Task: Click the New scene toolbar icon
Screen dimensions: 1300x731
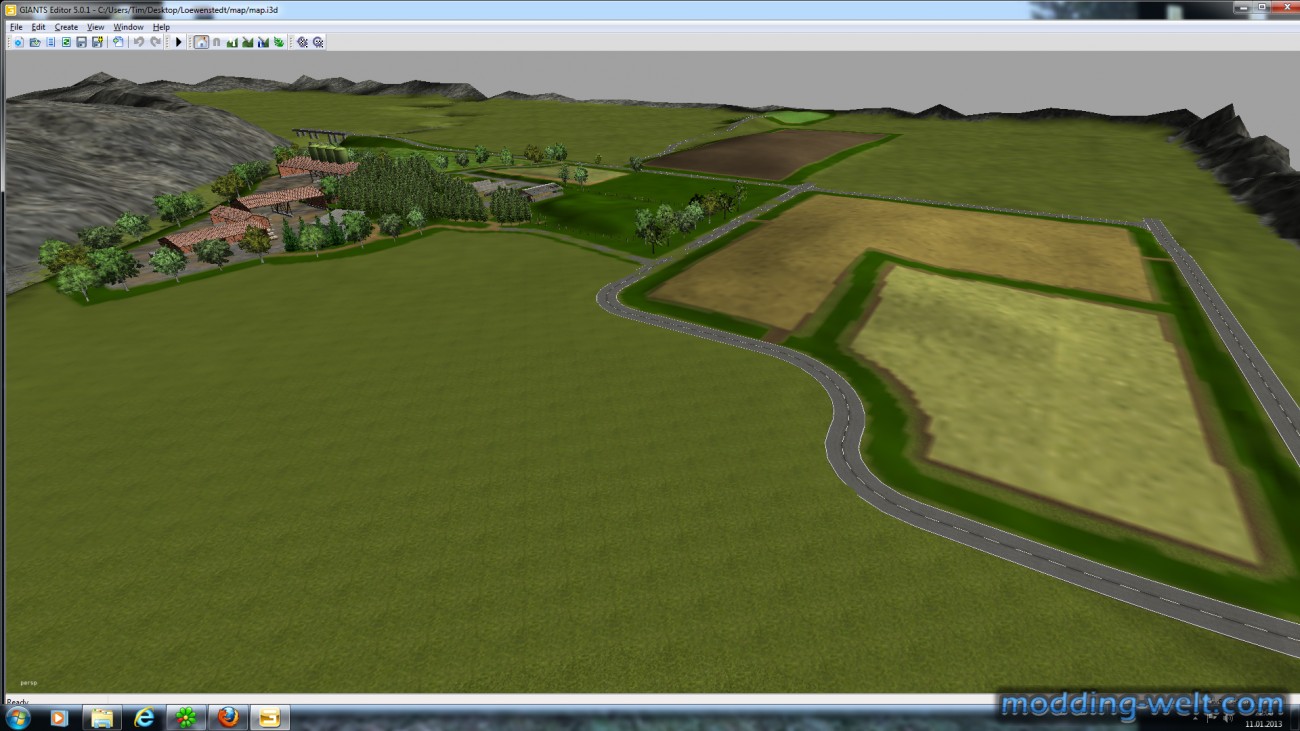Action: tap(18, 42)
